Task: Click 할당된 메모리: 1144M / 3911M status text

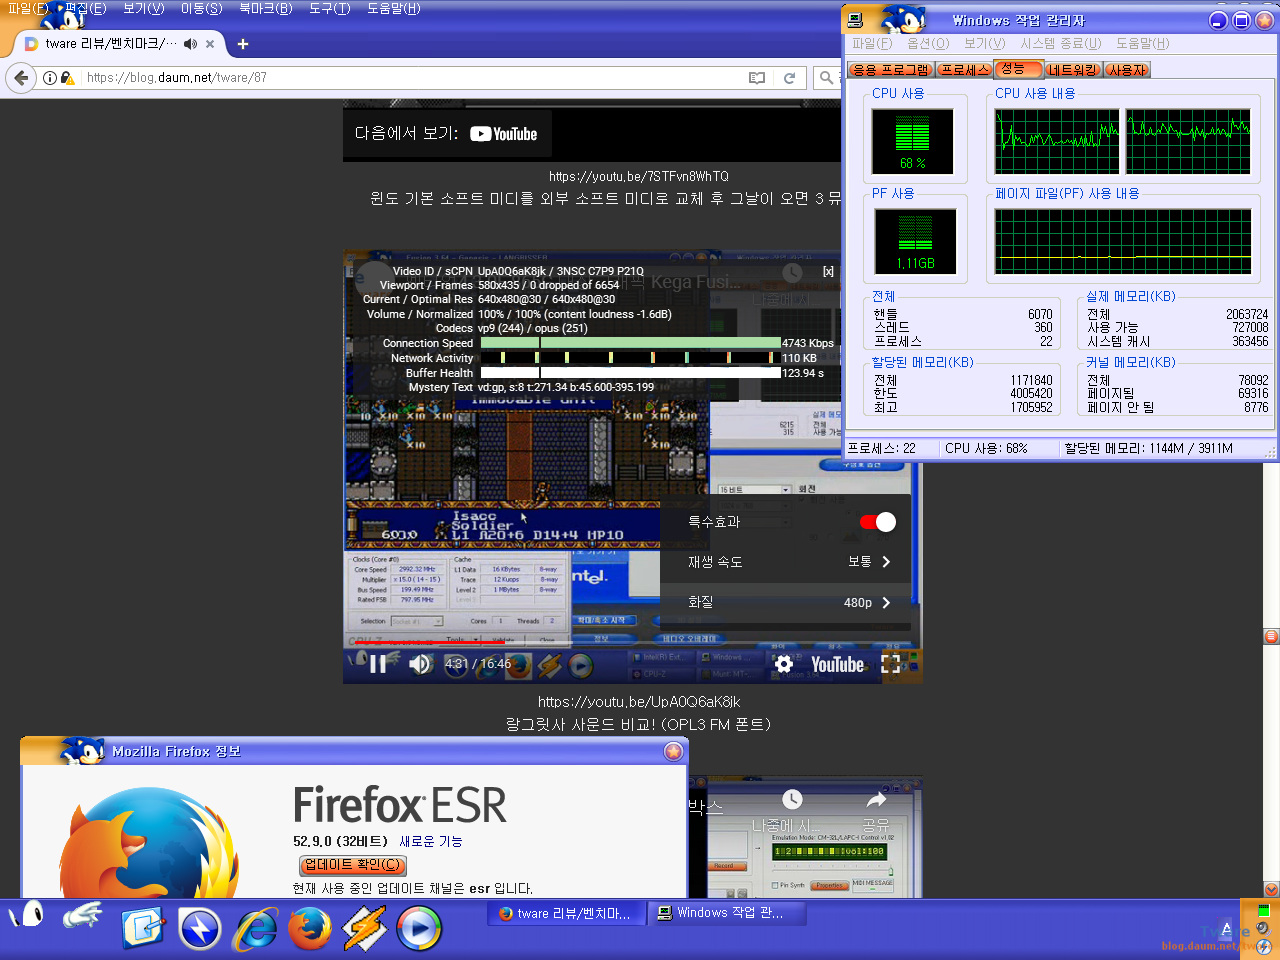Action: 1148,448
